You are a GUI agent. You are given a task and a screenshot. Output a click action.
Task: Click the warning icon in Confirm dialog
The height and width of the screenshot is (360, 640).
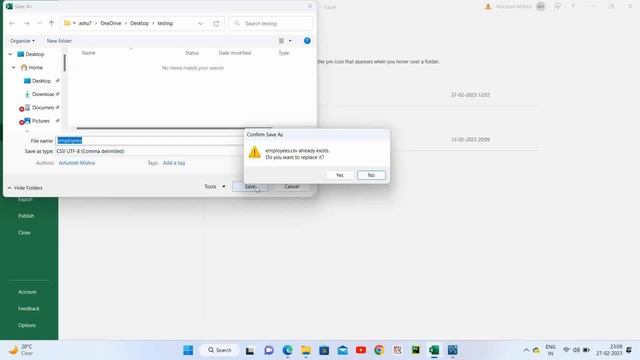(x=254, y=152)
